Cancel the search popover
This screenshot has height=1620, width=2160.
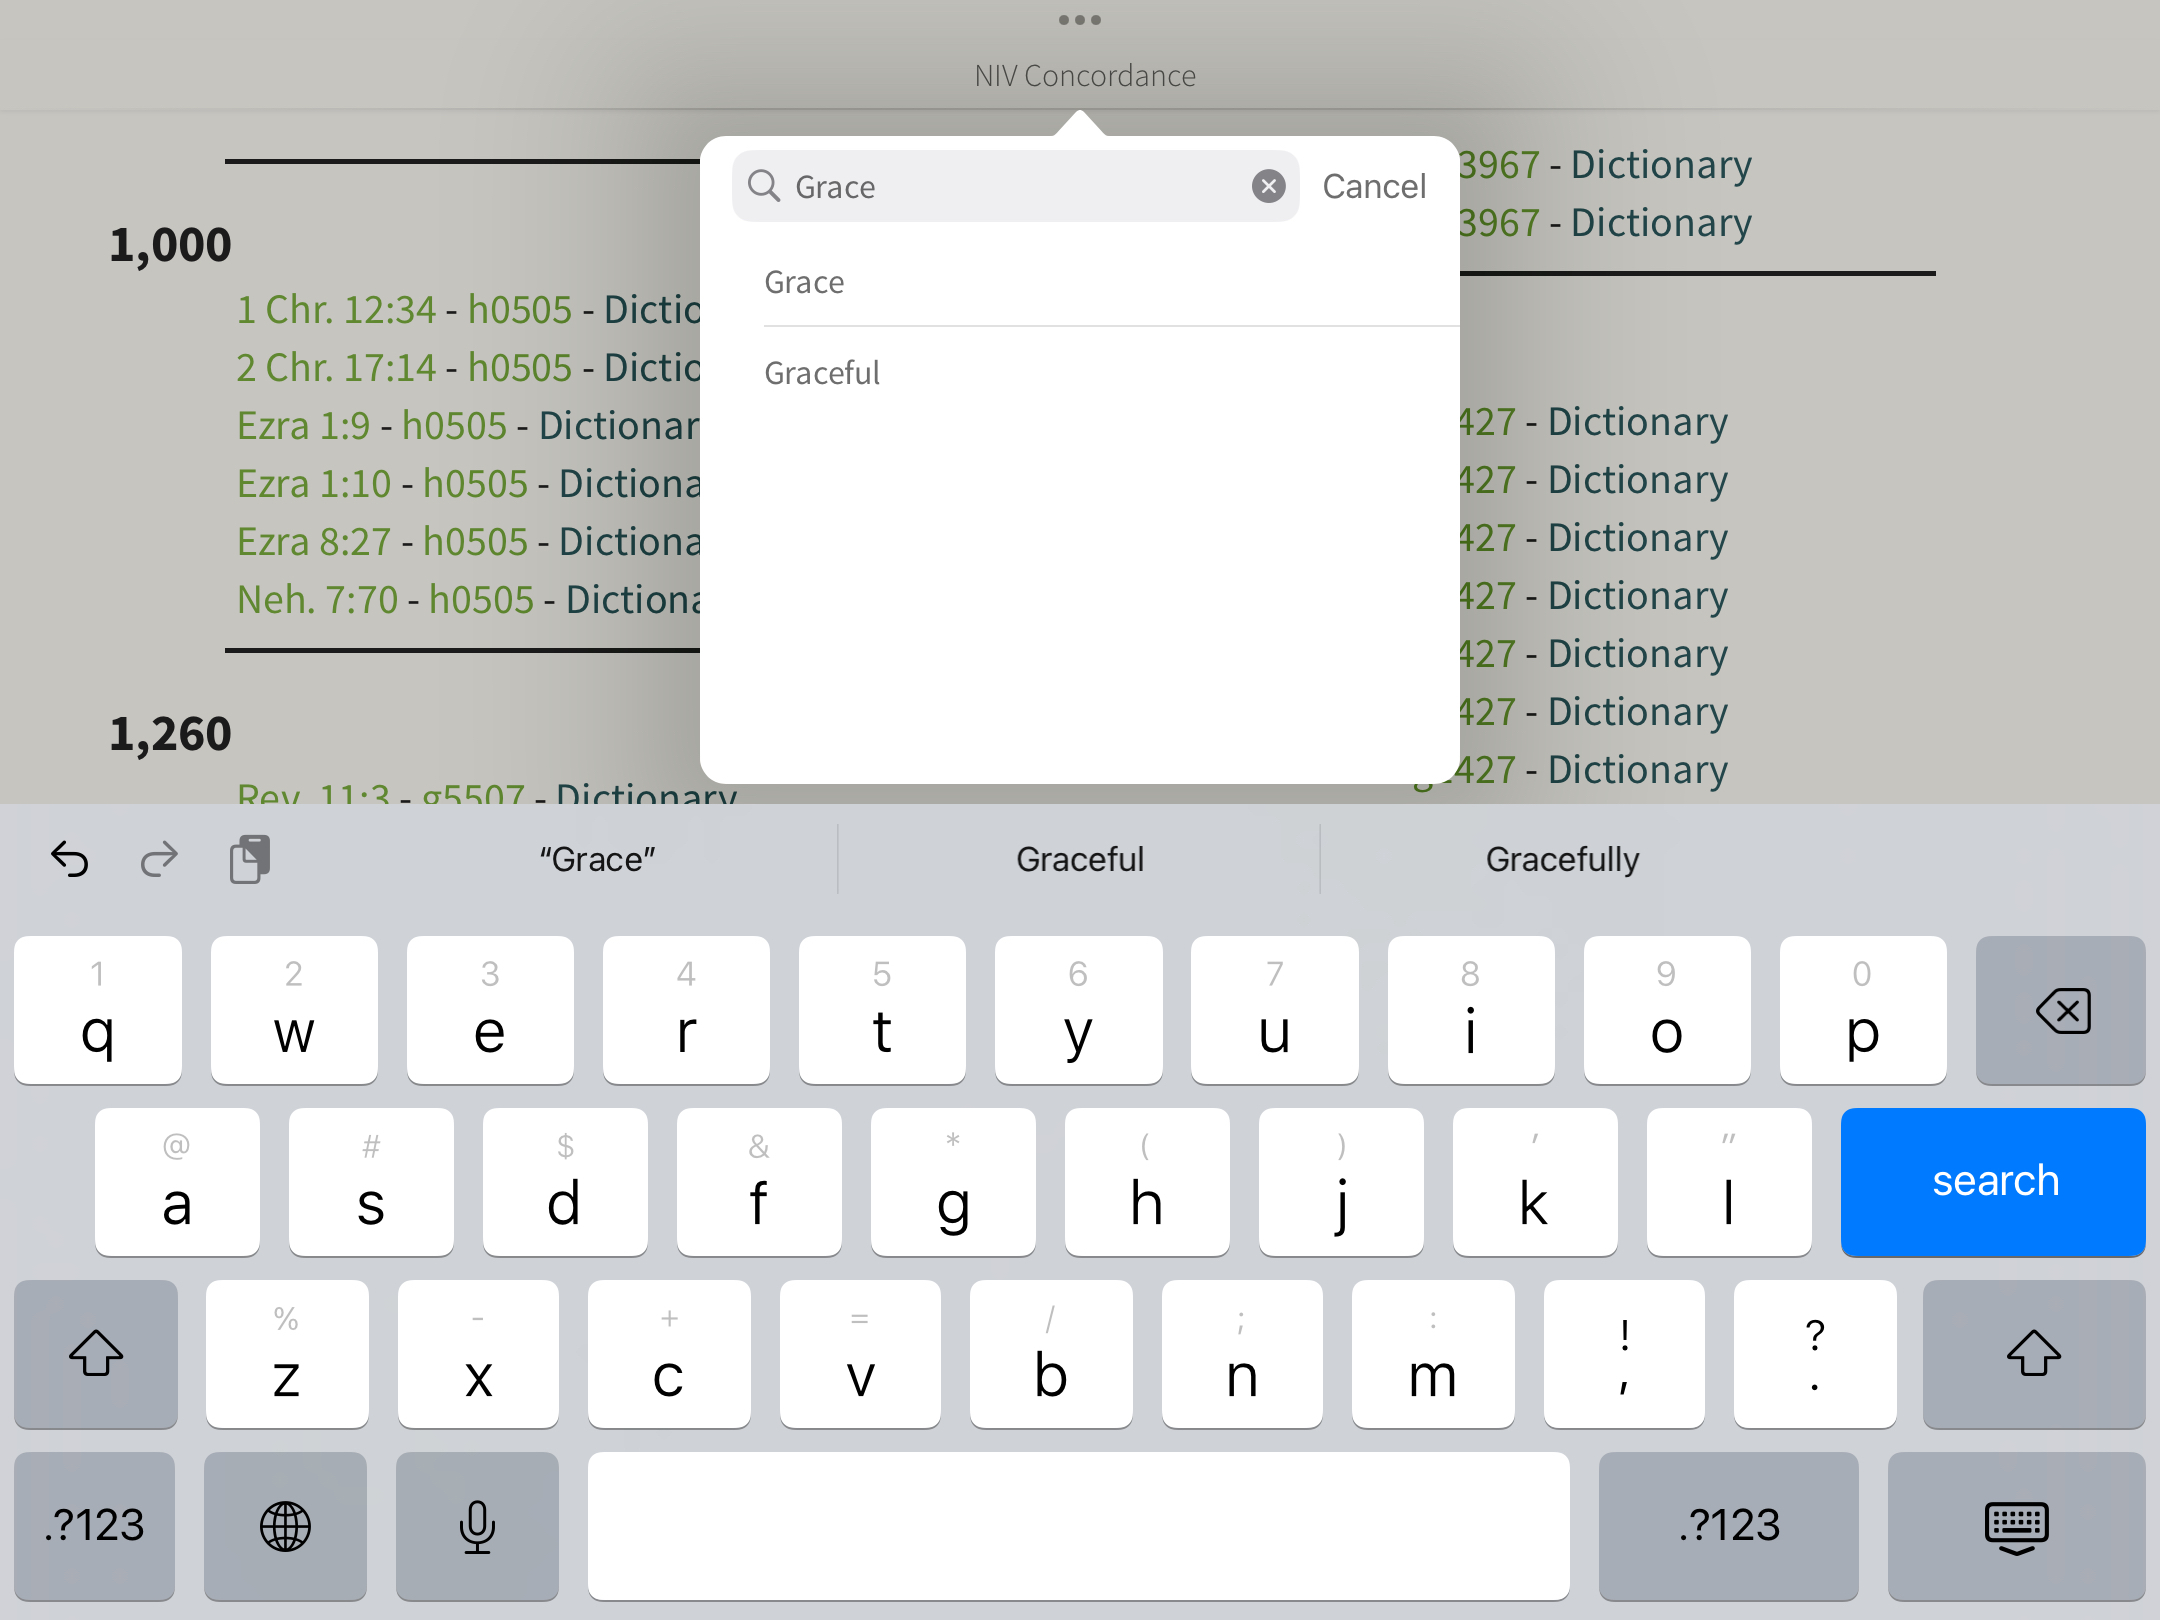tap(1374, 186)
